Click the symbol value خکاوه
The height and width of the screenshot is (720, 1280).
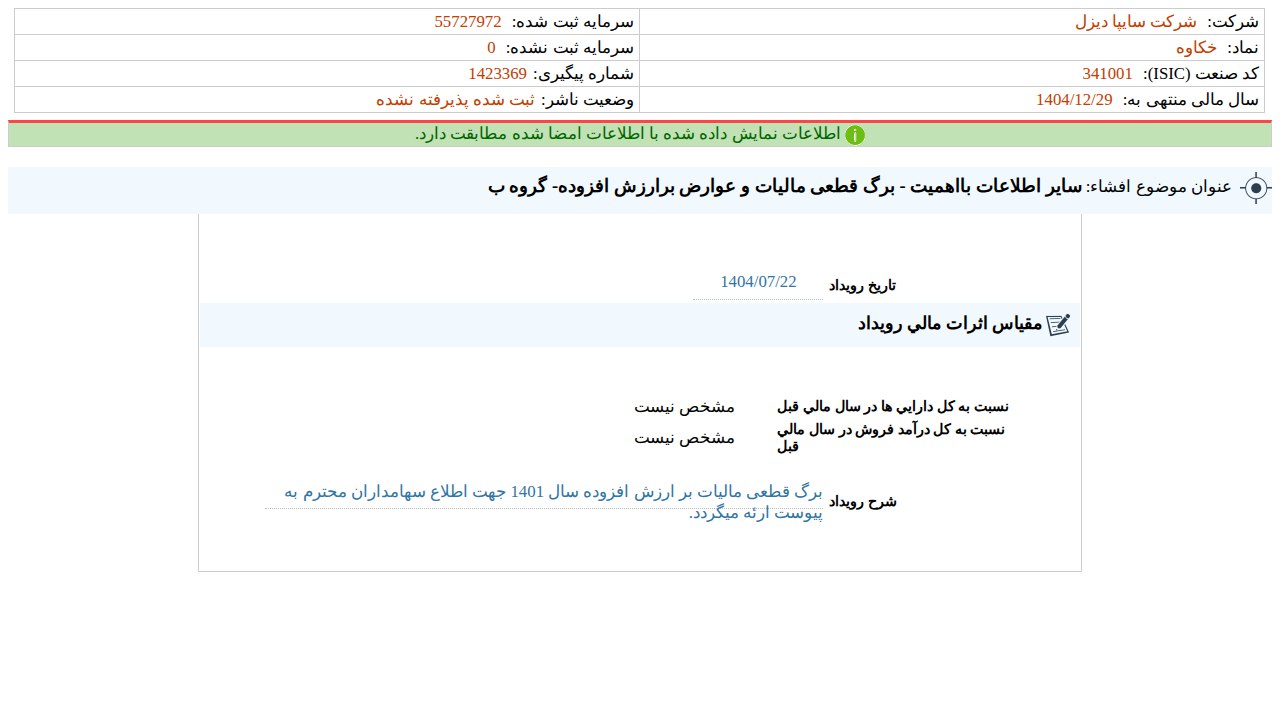[1196, 48]
